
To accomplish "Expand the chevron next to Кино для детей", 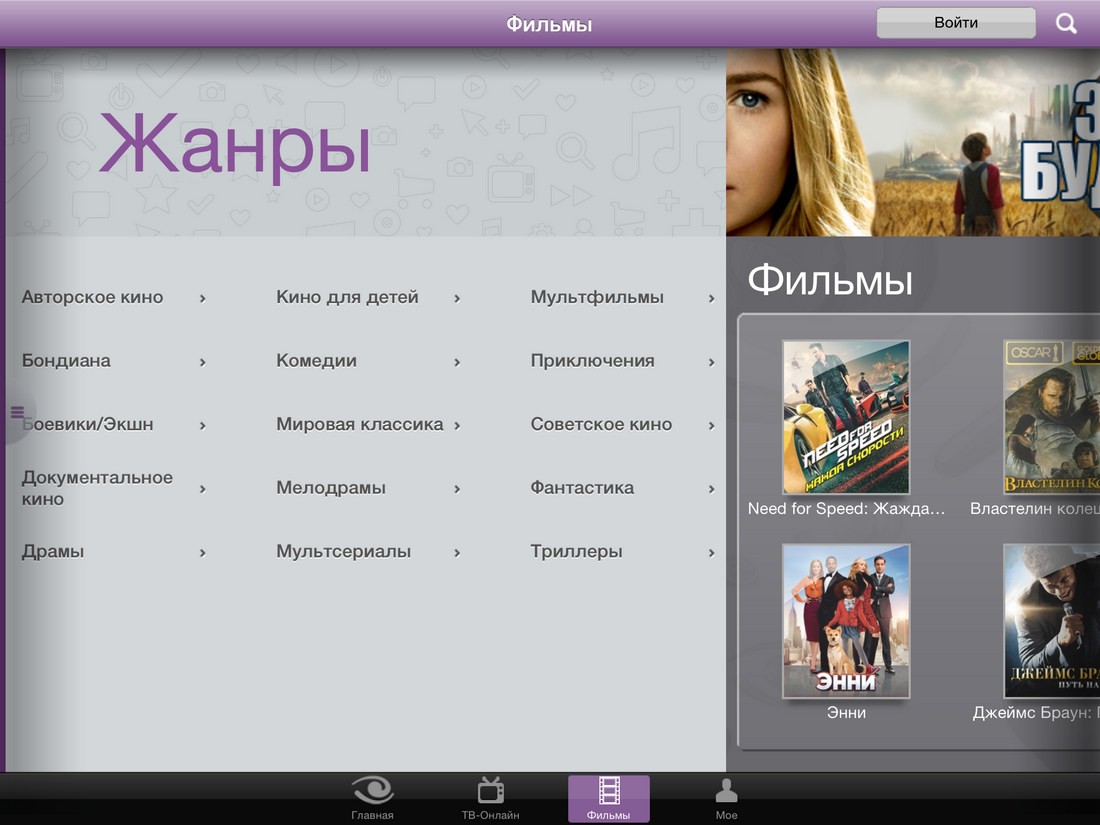I will click(x=457, y=298).
